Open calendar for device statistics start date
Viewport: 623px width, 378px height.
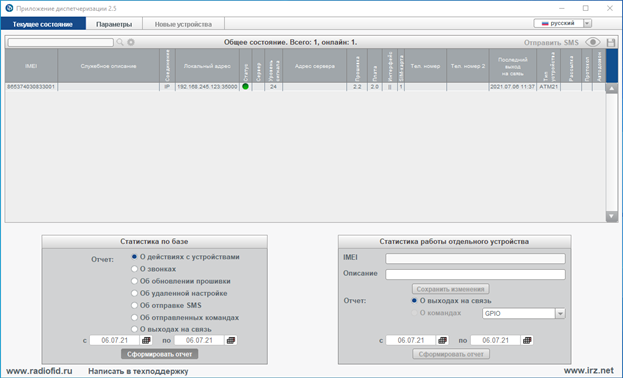442,340
